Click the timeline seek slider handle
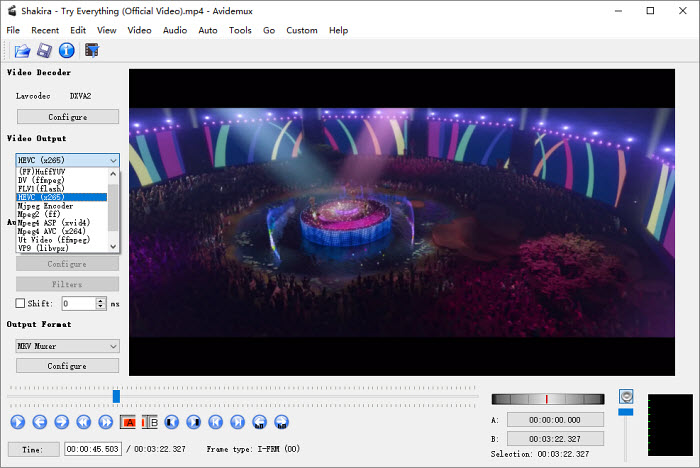This screenshot has width=700, height=468. (x=116, y=396)
